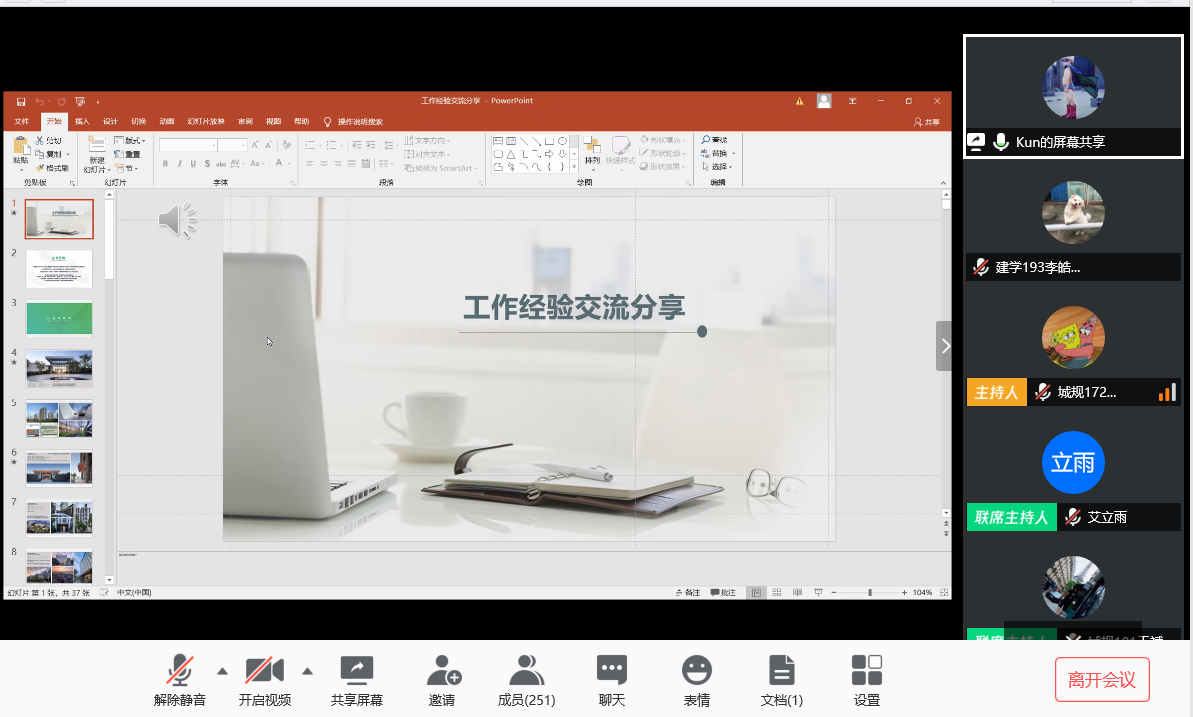Click the speaker audio icon on slide
Viewport: 1193px width, 717px height.
[x=177, y=220]
